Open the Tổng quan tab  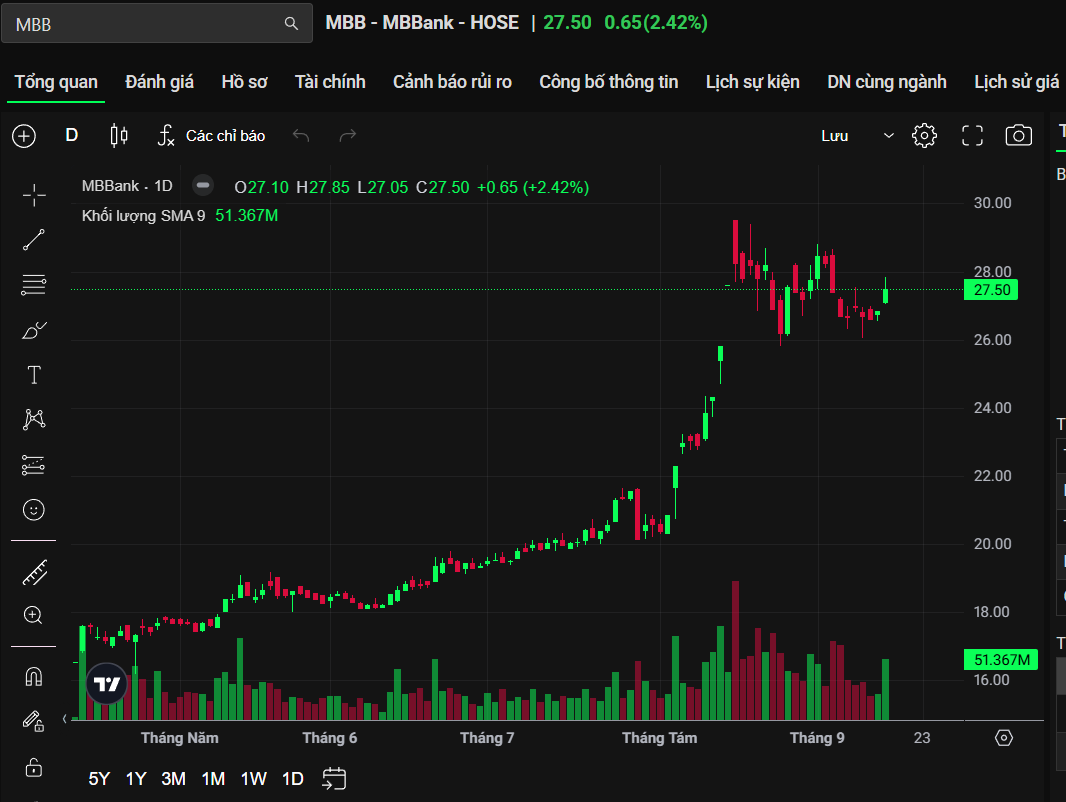pyautogui.click(x=56, y=82)
